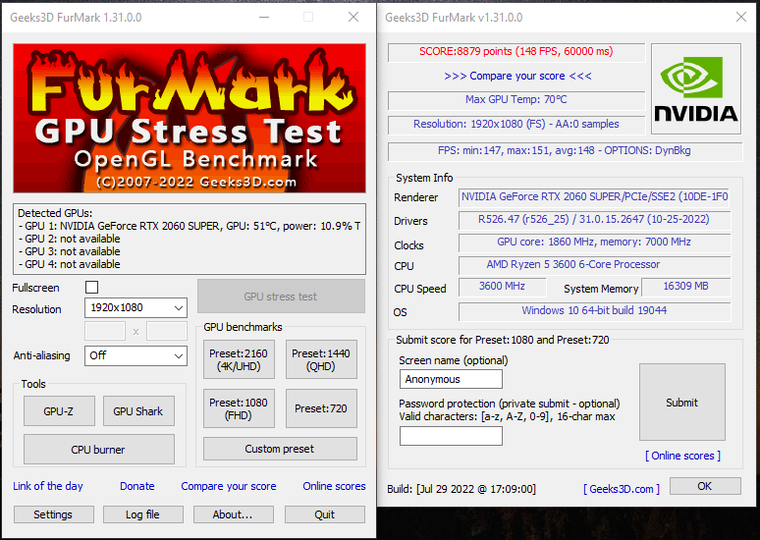Click System Memory value '16309 MB'

point(686,286)
